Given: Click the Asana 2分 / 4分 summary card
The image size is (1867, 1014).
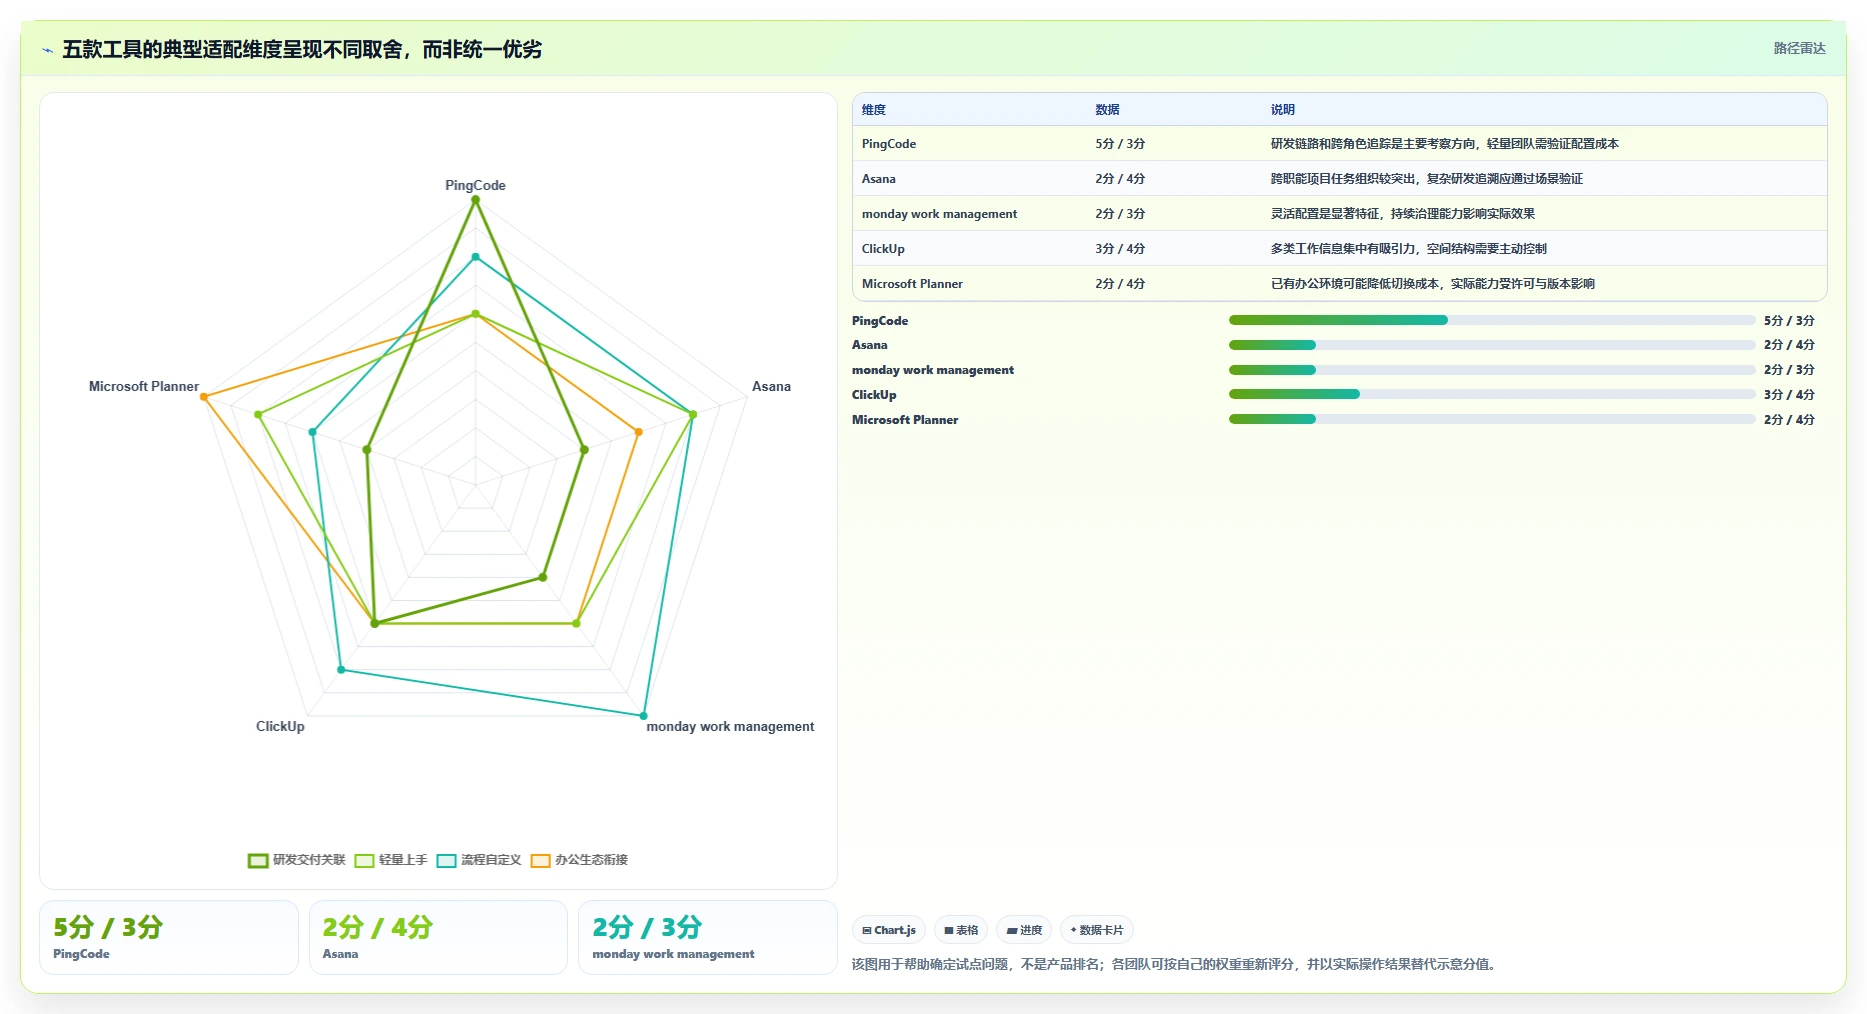Looking at the screenshot, I should [438, 937].
